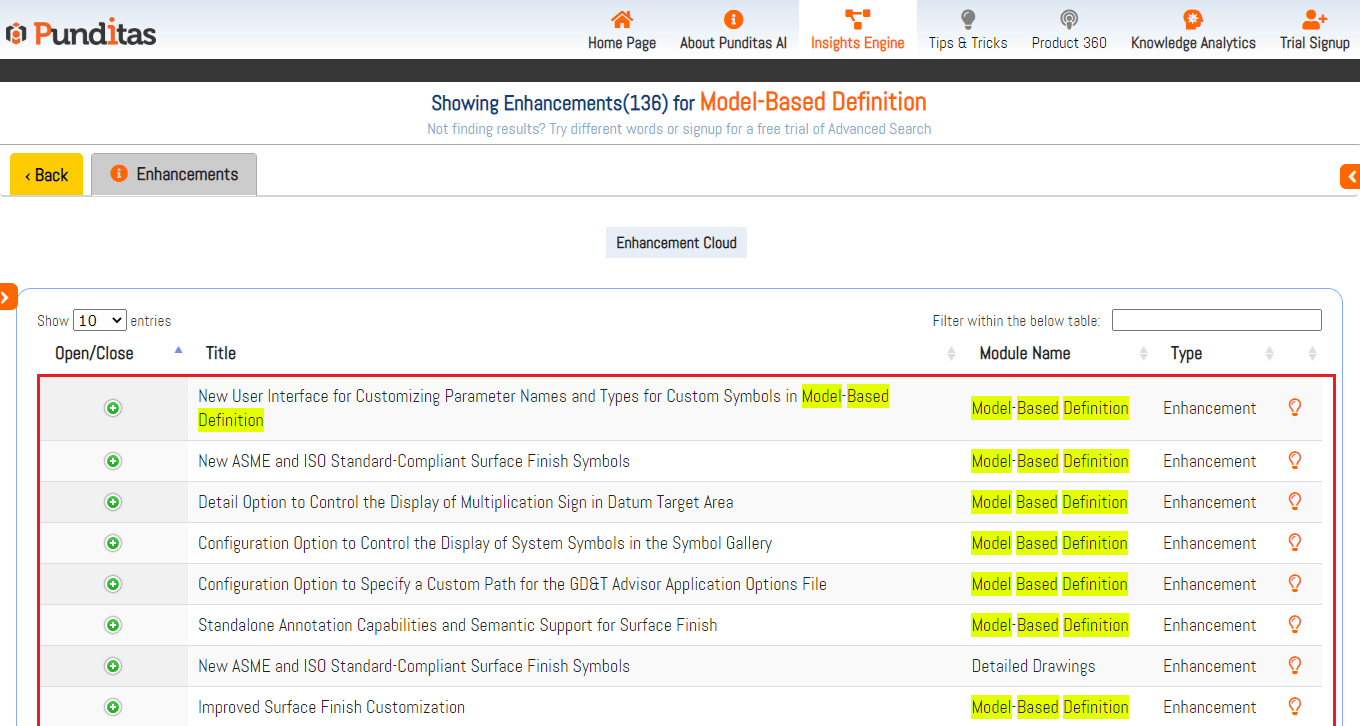Click Trial Signup in top navigation
The image size is (1360, 726).
1314,30
